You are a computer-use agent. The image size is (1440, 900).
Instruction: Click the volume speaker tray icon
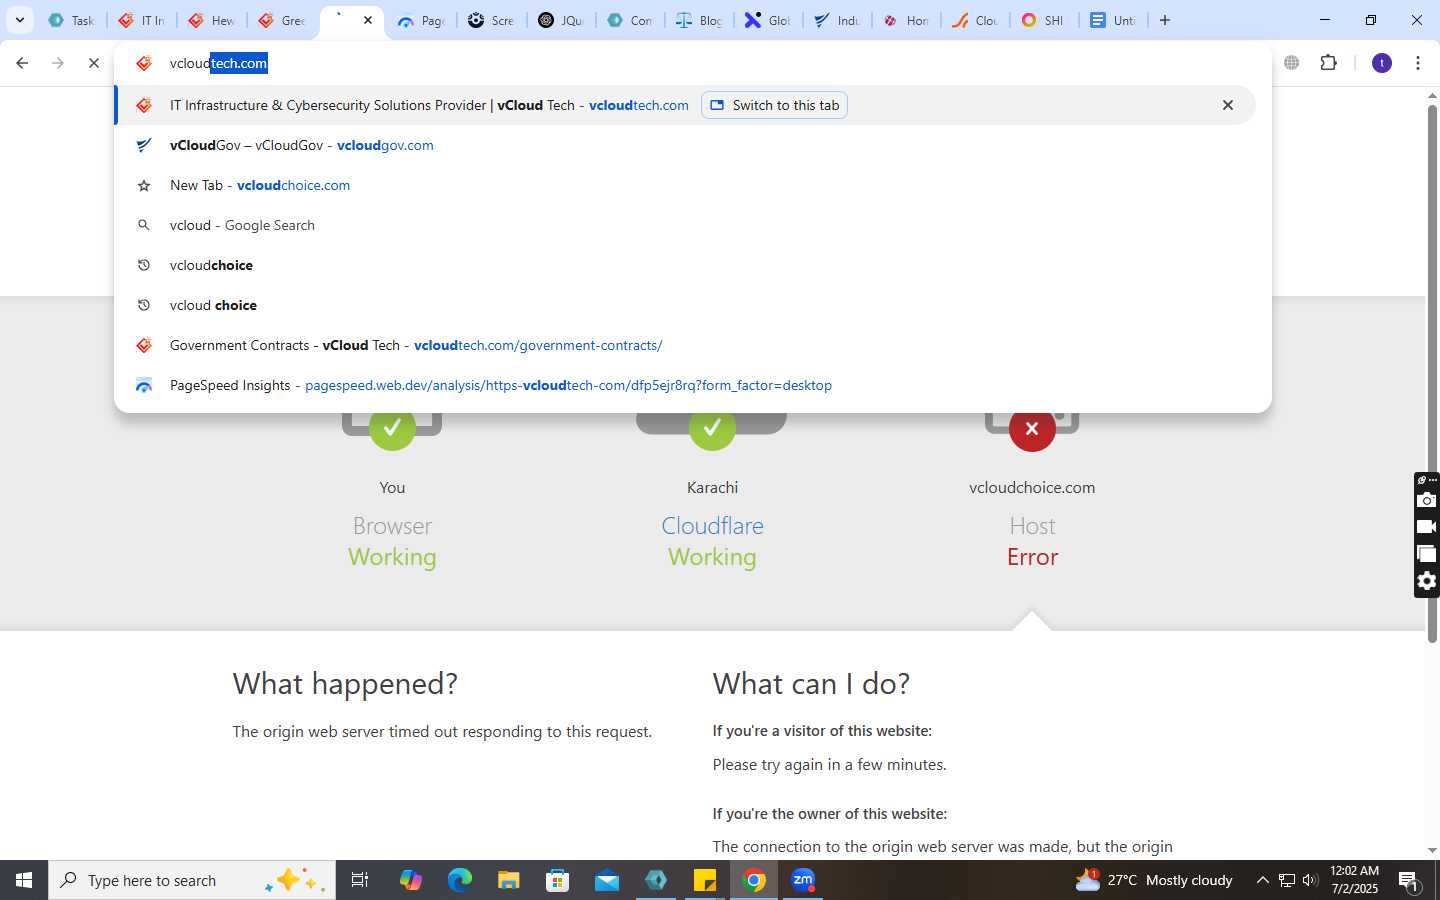(x=1310, y=880)
